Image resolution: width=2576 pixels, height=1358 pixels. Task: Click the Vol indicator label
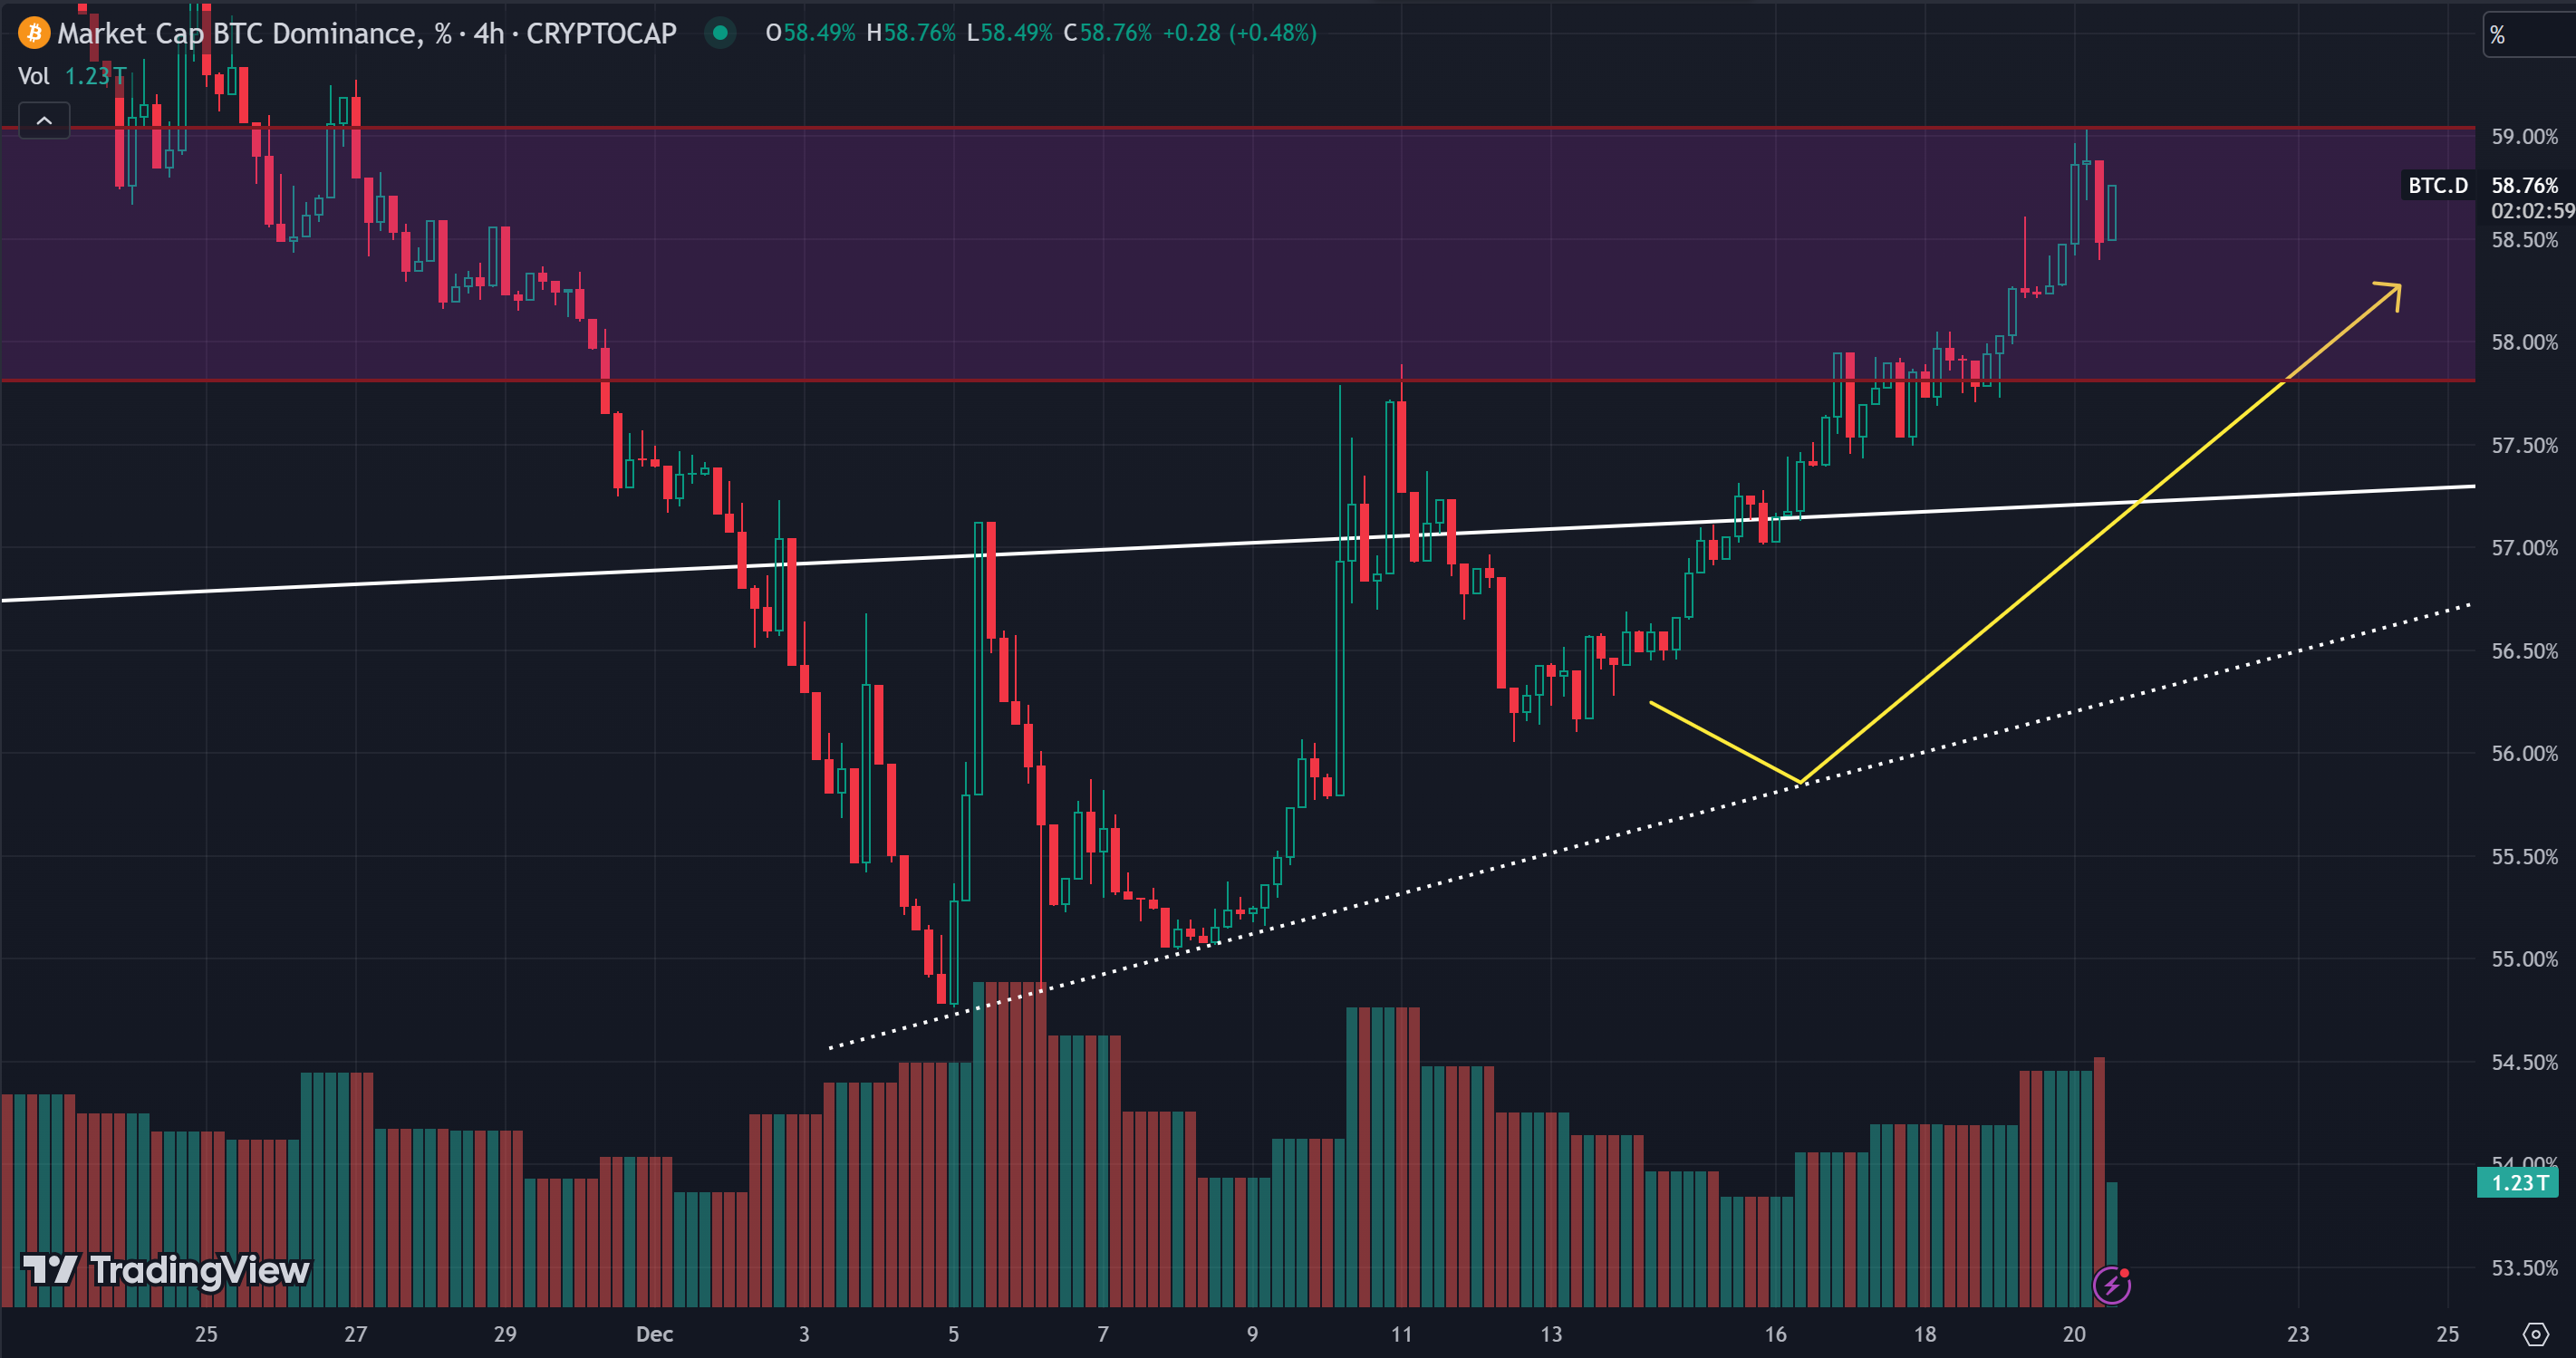pyautogui.click(x=34, y=76)
